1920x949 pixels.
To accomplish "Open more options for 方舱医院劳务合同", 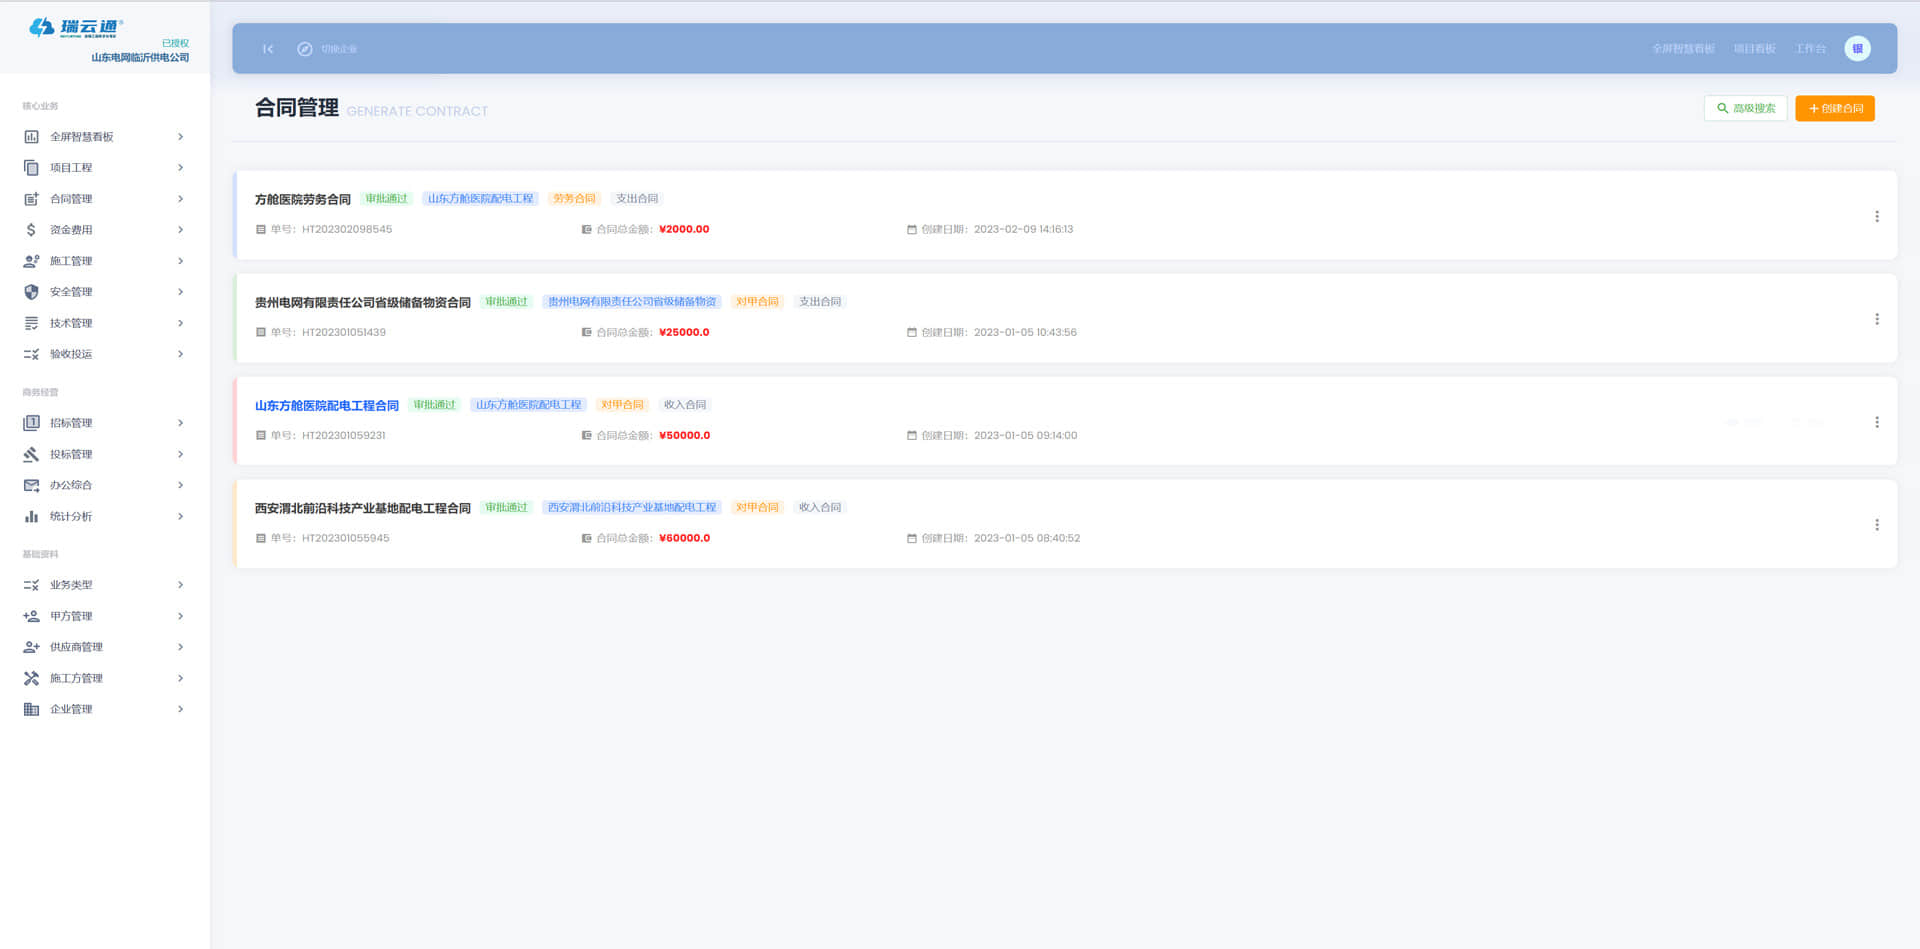I will (1876, 217).
